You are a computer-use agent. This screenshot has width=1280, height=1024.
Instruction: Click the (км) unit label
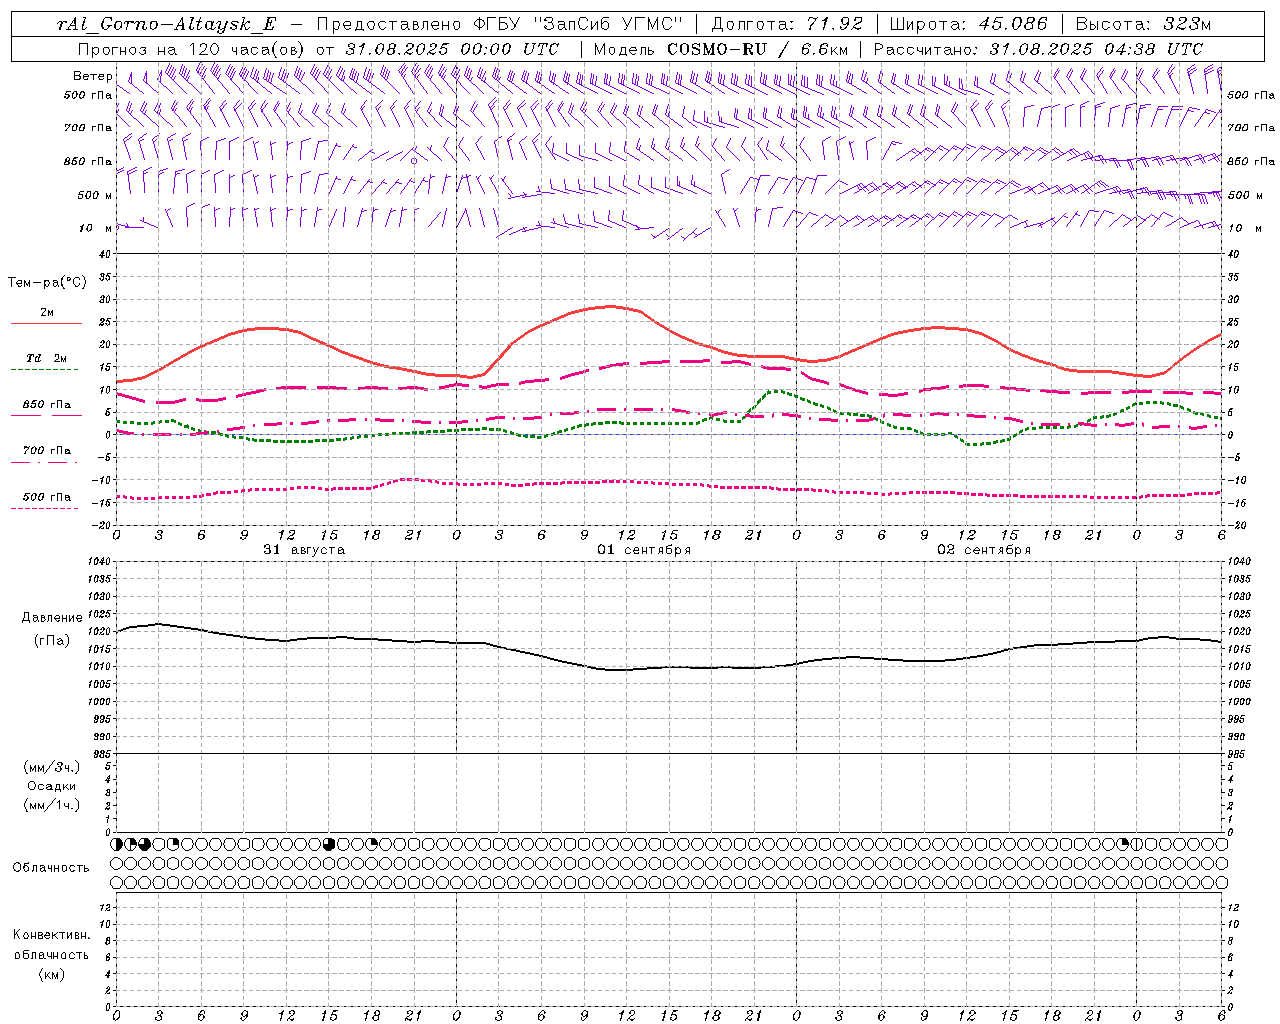51,974
